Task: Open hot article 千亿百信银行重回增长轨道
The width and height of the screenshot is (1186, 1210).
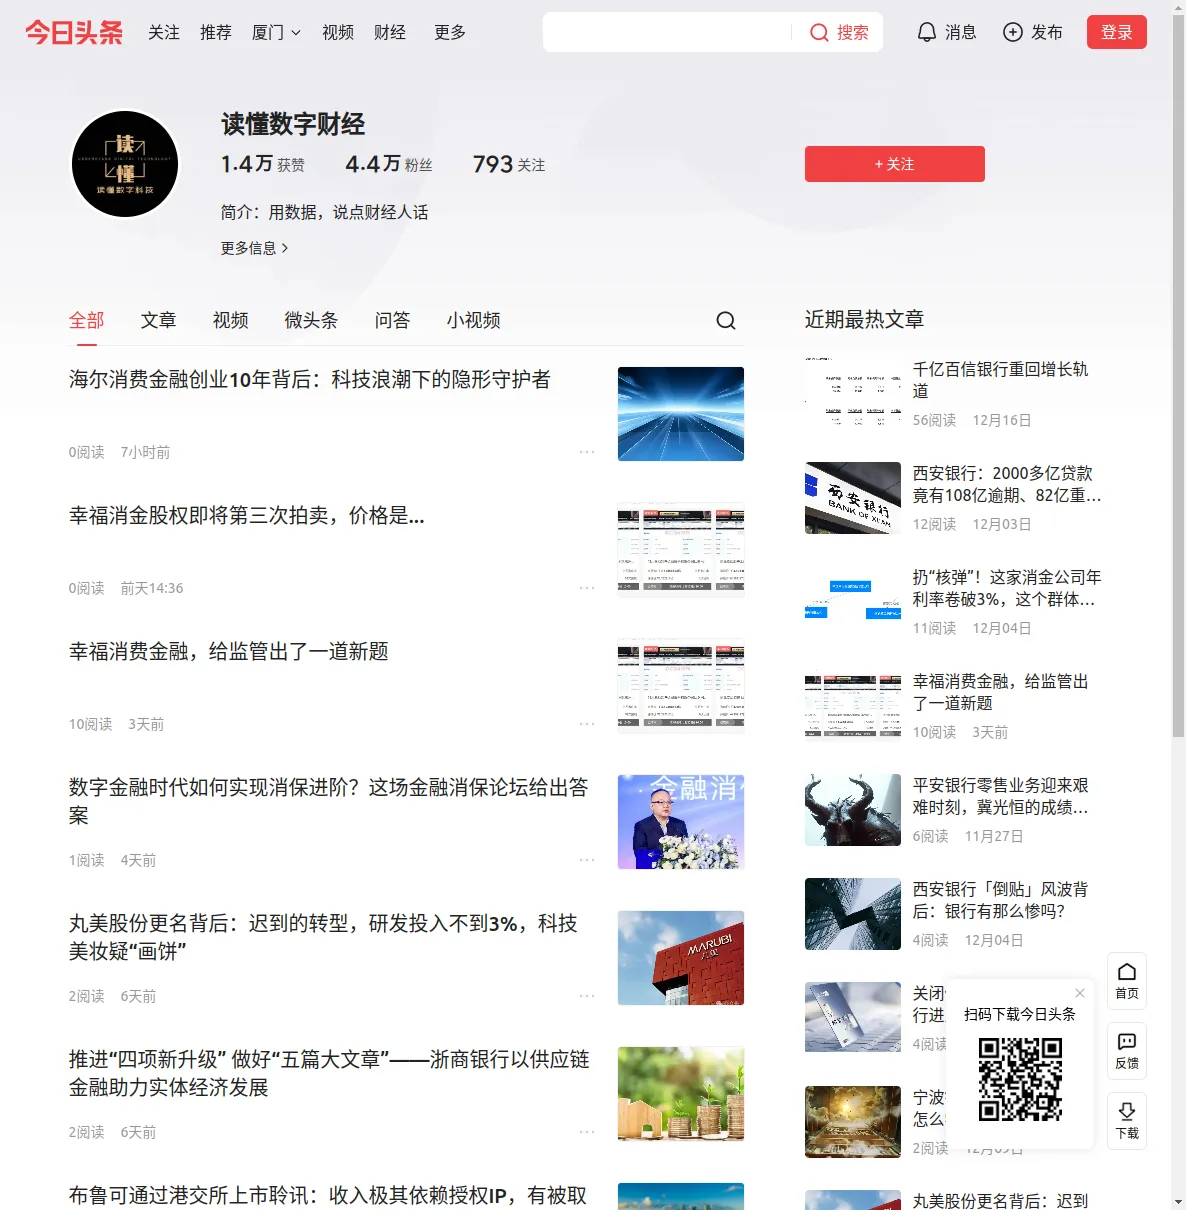Action: point(1001,380)
